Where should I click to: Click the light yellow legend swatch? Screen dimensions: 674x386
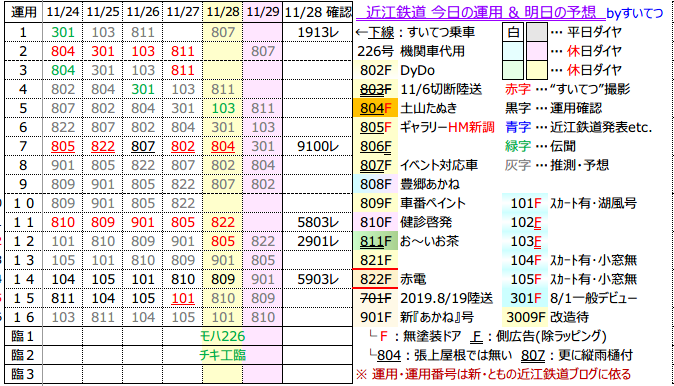[x=536, y=70]
